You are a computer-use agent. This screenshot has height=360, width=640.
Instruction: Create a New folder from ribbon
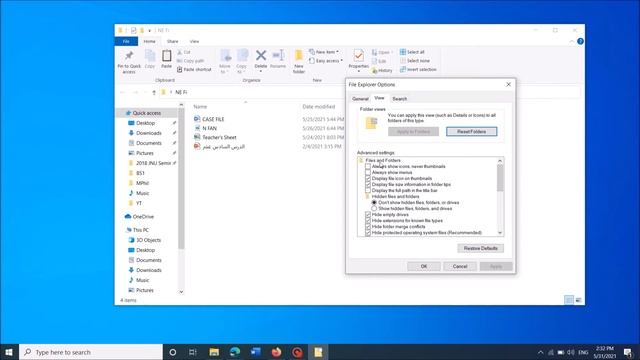click(299, 61)
